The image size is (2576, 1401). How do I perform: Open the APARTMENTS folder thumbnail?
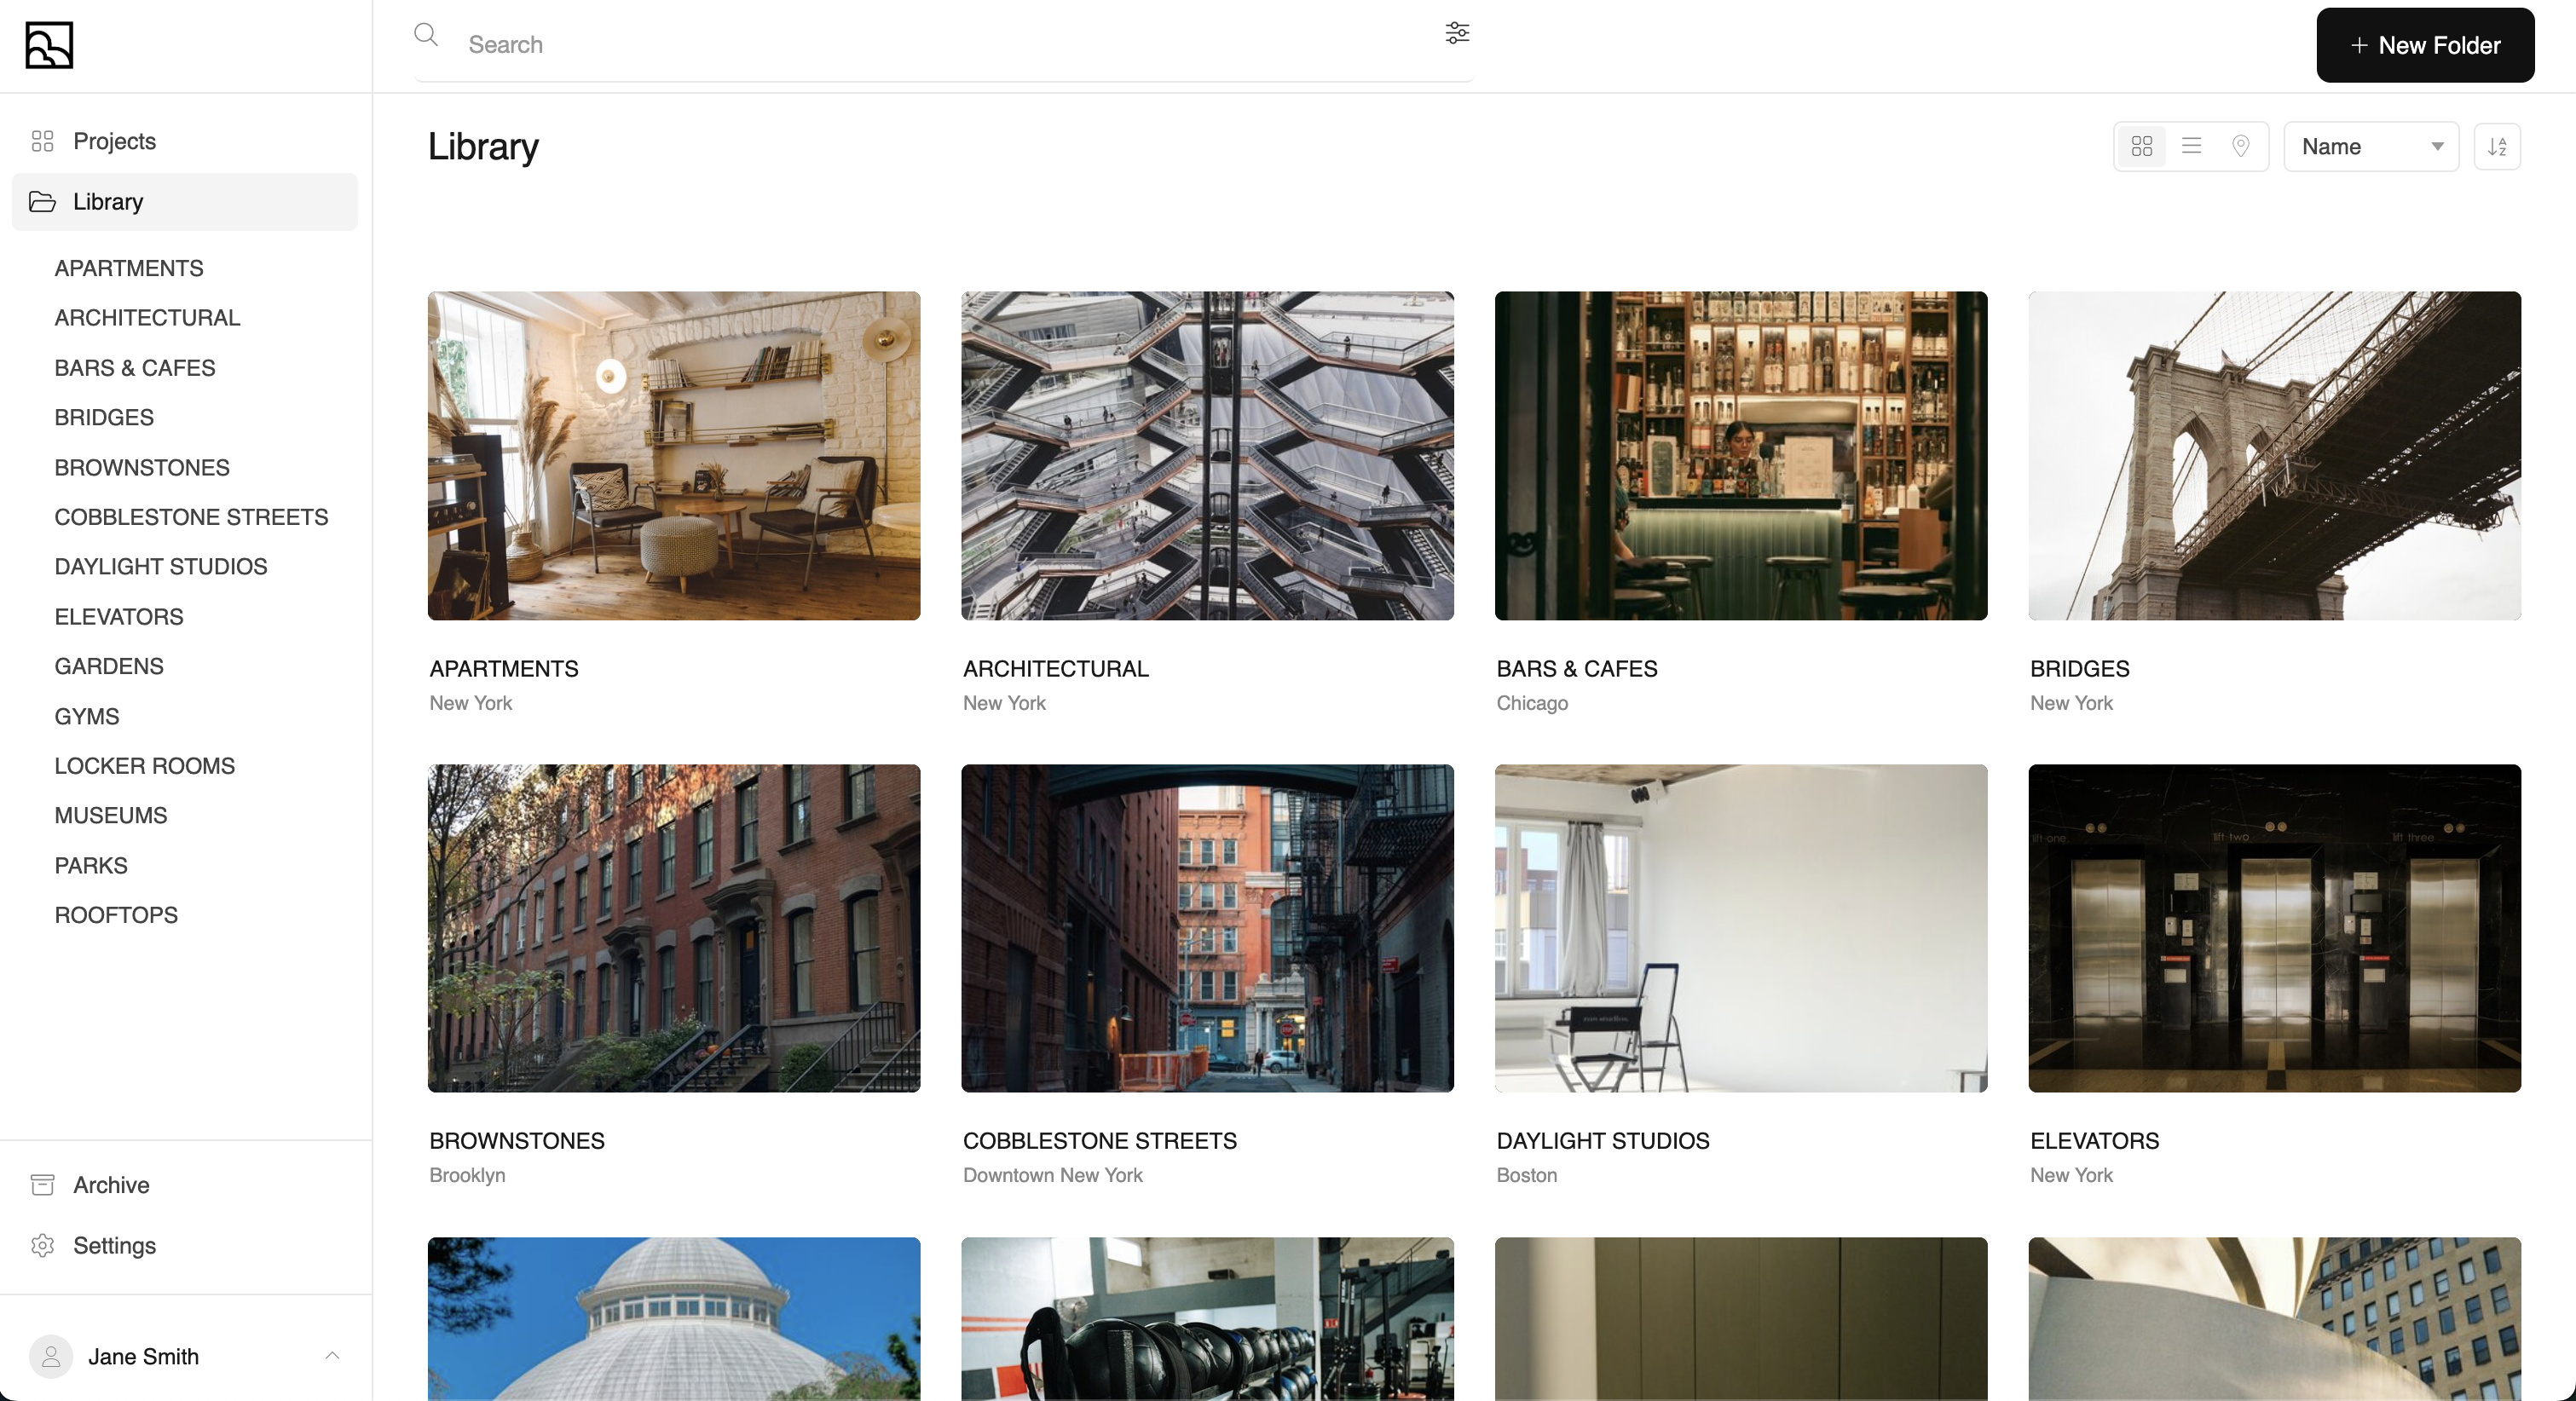(674, 456)
